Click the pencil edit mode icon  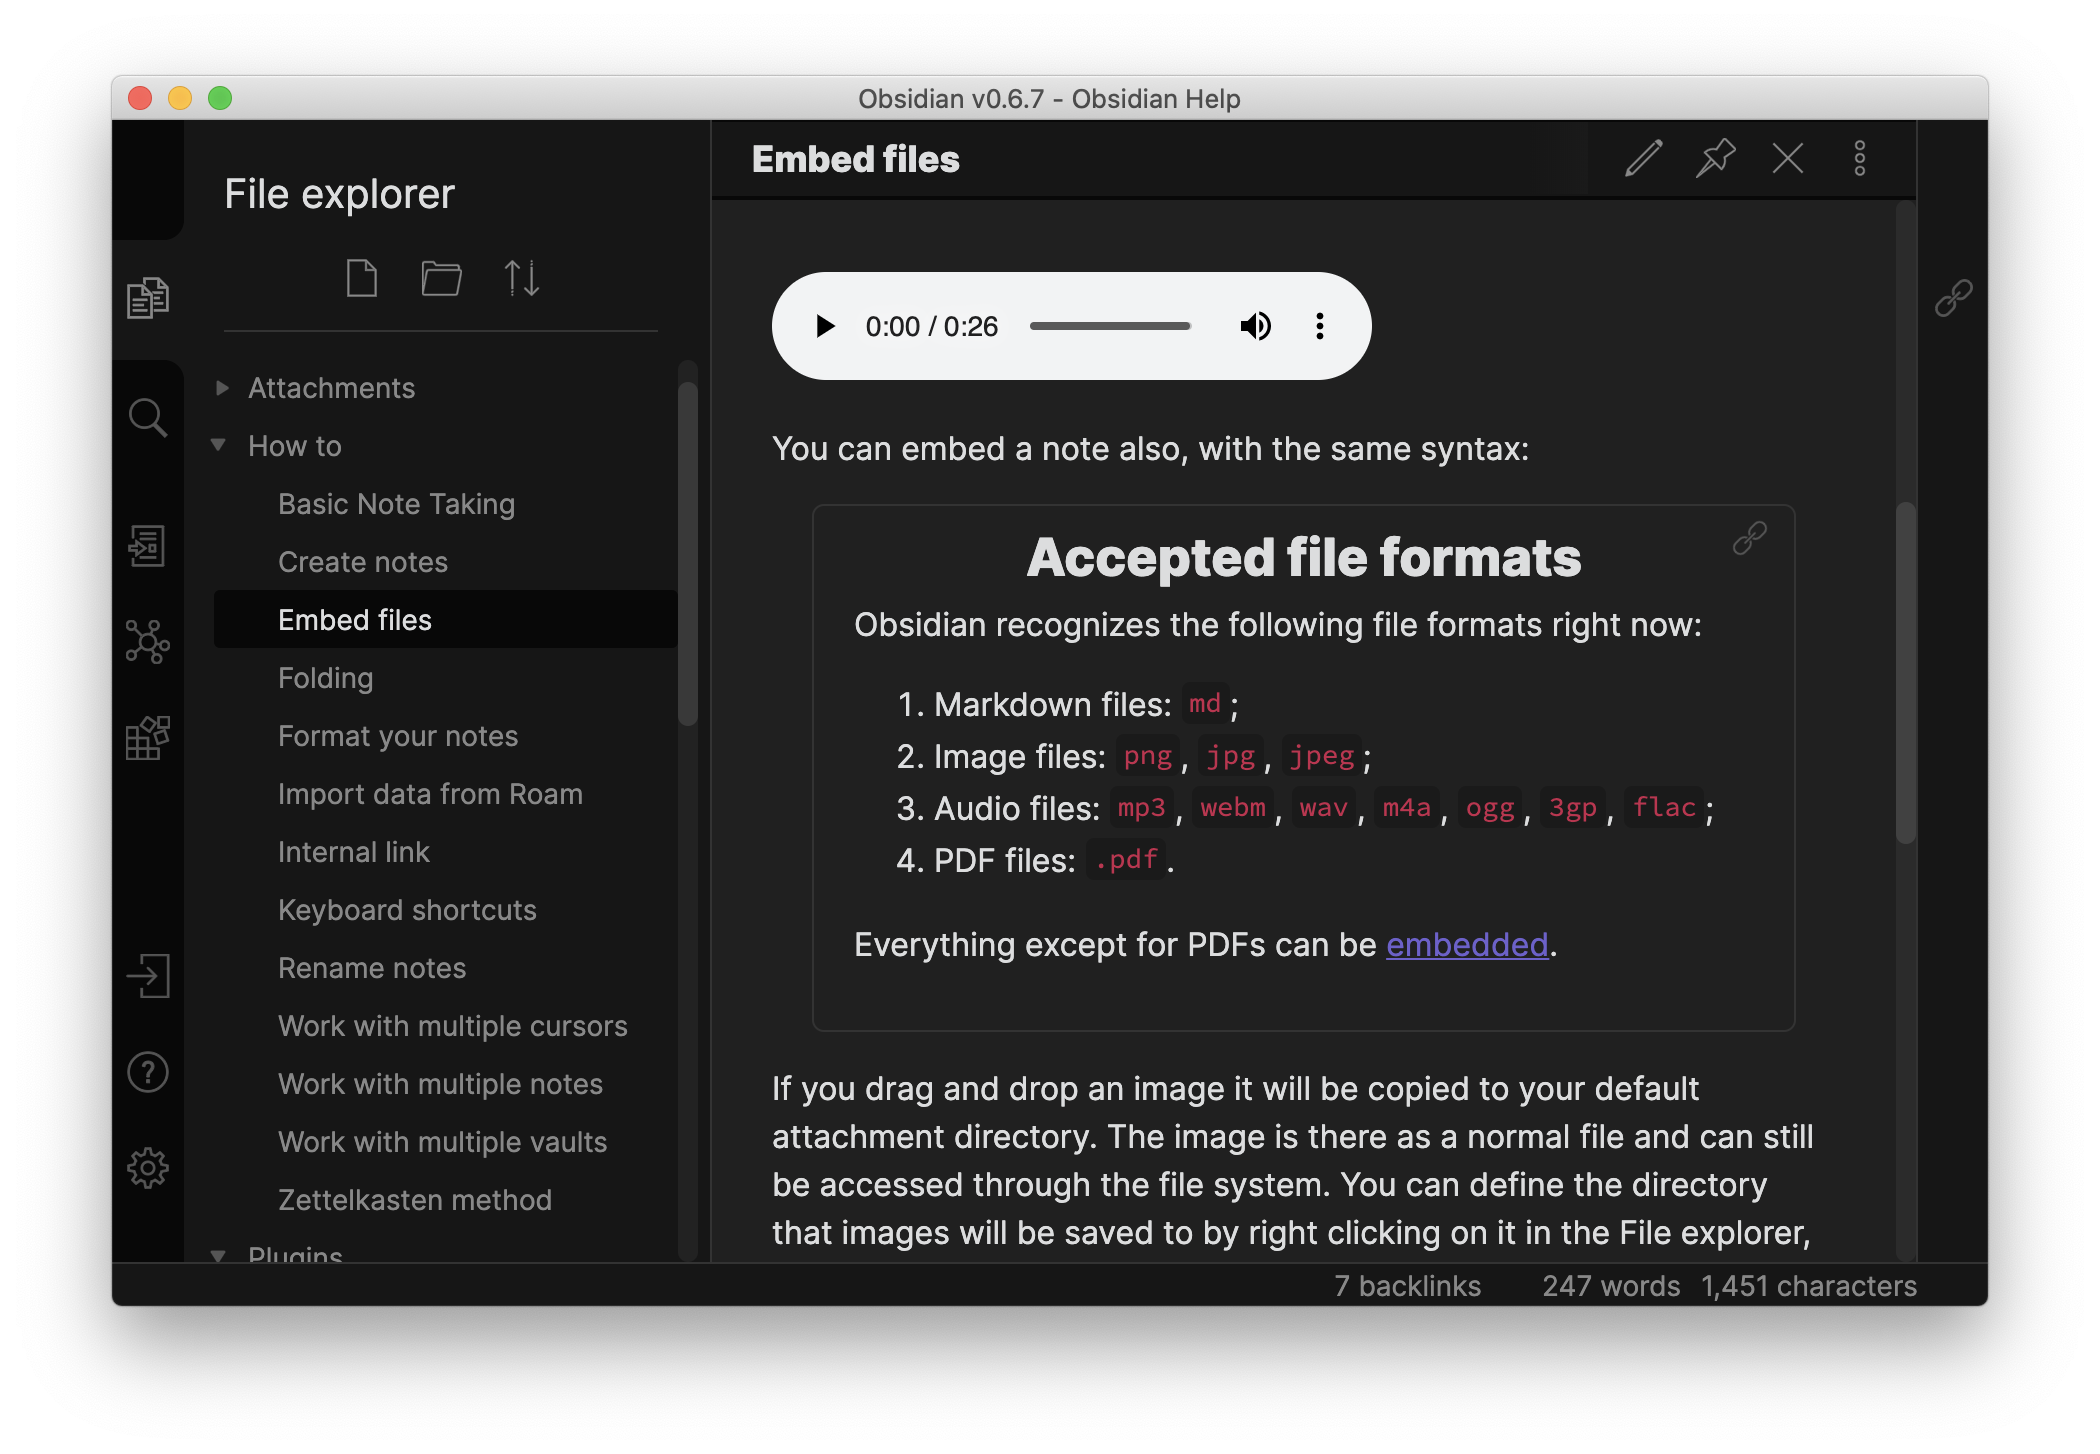(x=1643, y=158)
